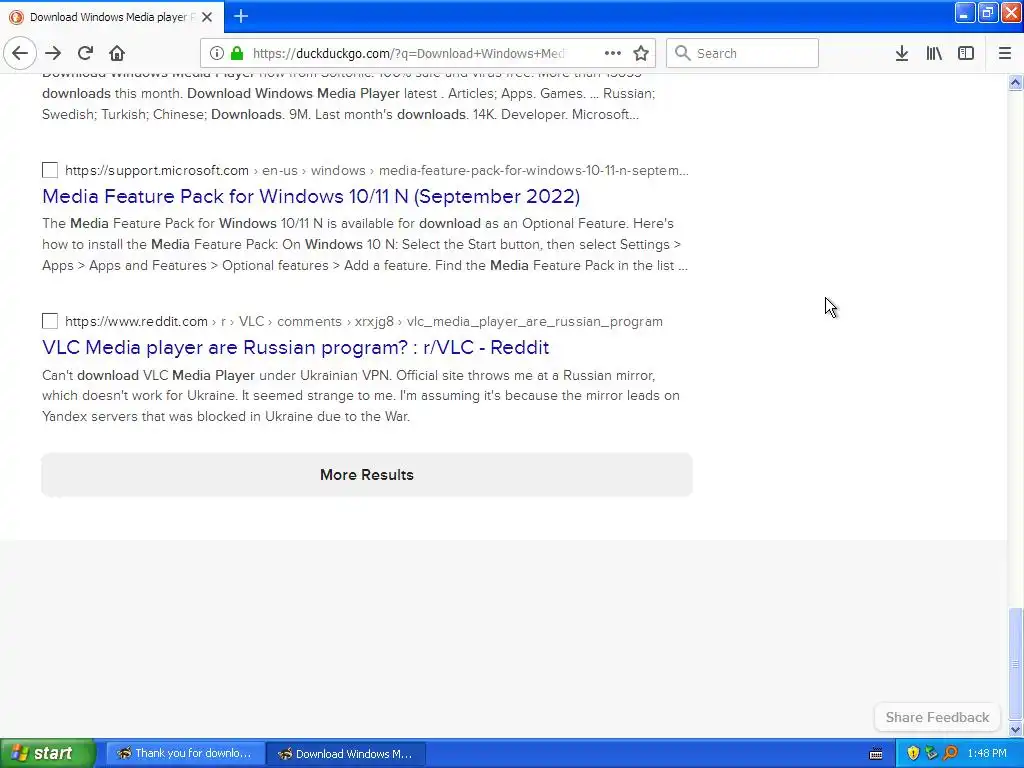Show site information via info icon
The width and height of the screenshot is (1024, 768).
(x=217, y=53)
